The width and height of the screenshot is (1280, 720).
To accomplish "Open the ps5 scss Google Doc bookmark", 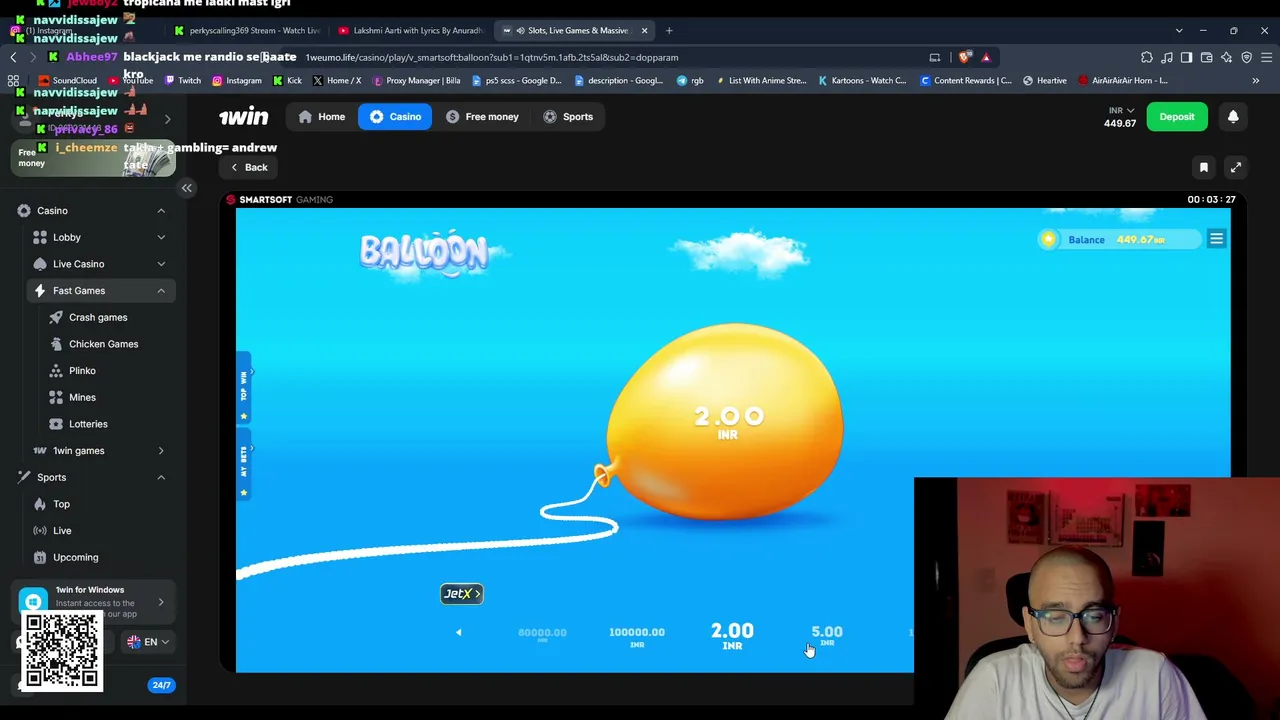I will tap(517, 81).
